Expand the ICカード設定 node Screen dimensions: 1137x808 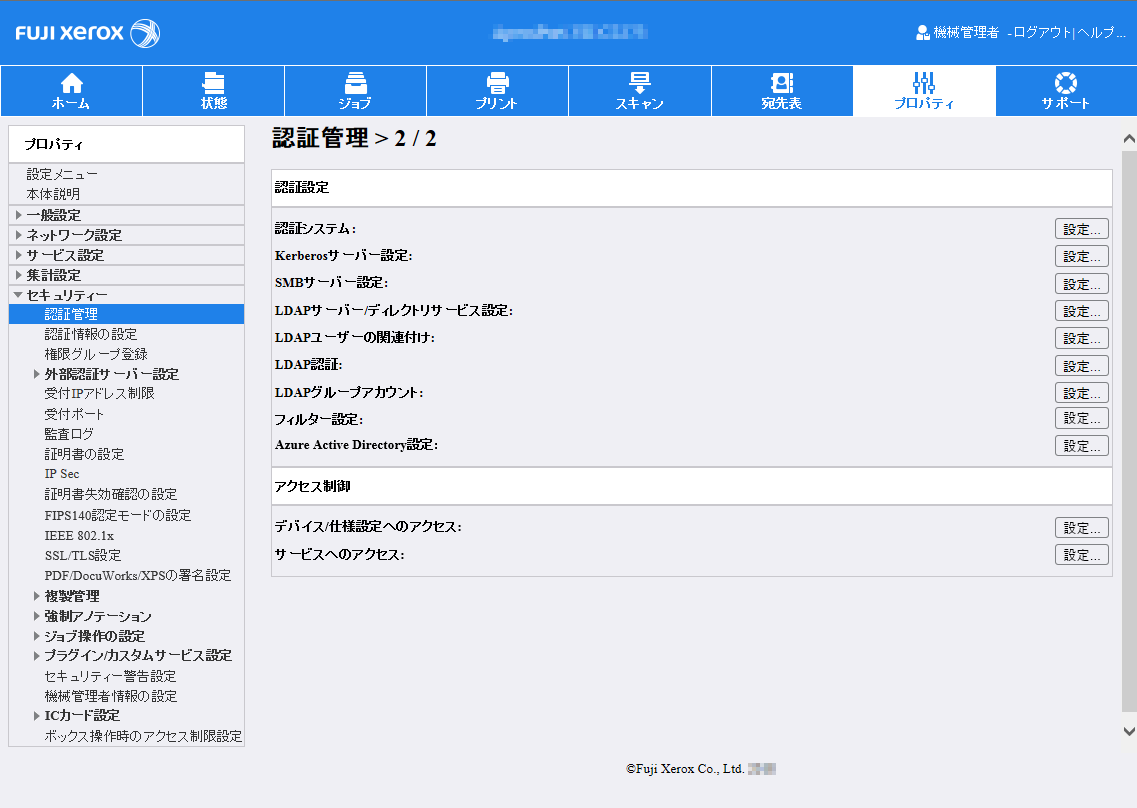pos(37,716)
